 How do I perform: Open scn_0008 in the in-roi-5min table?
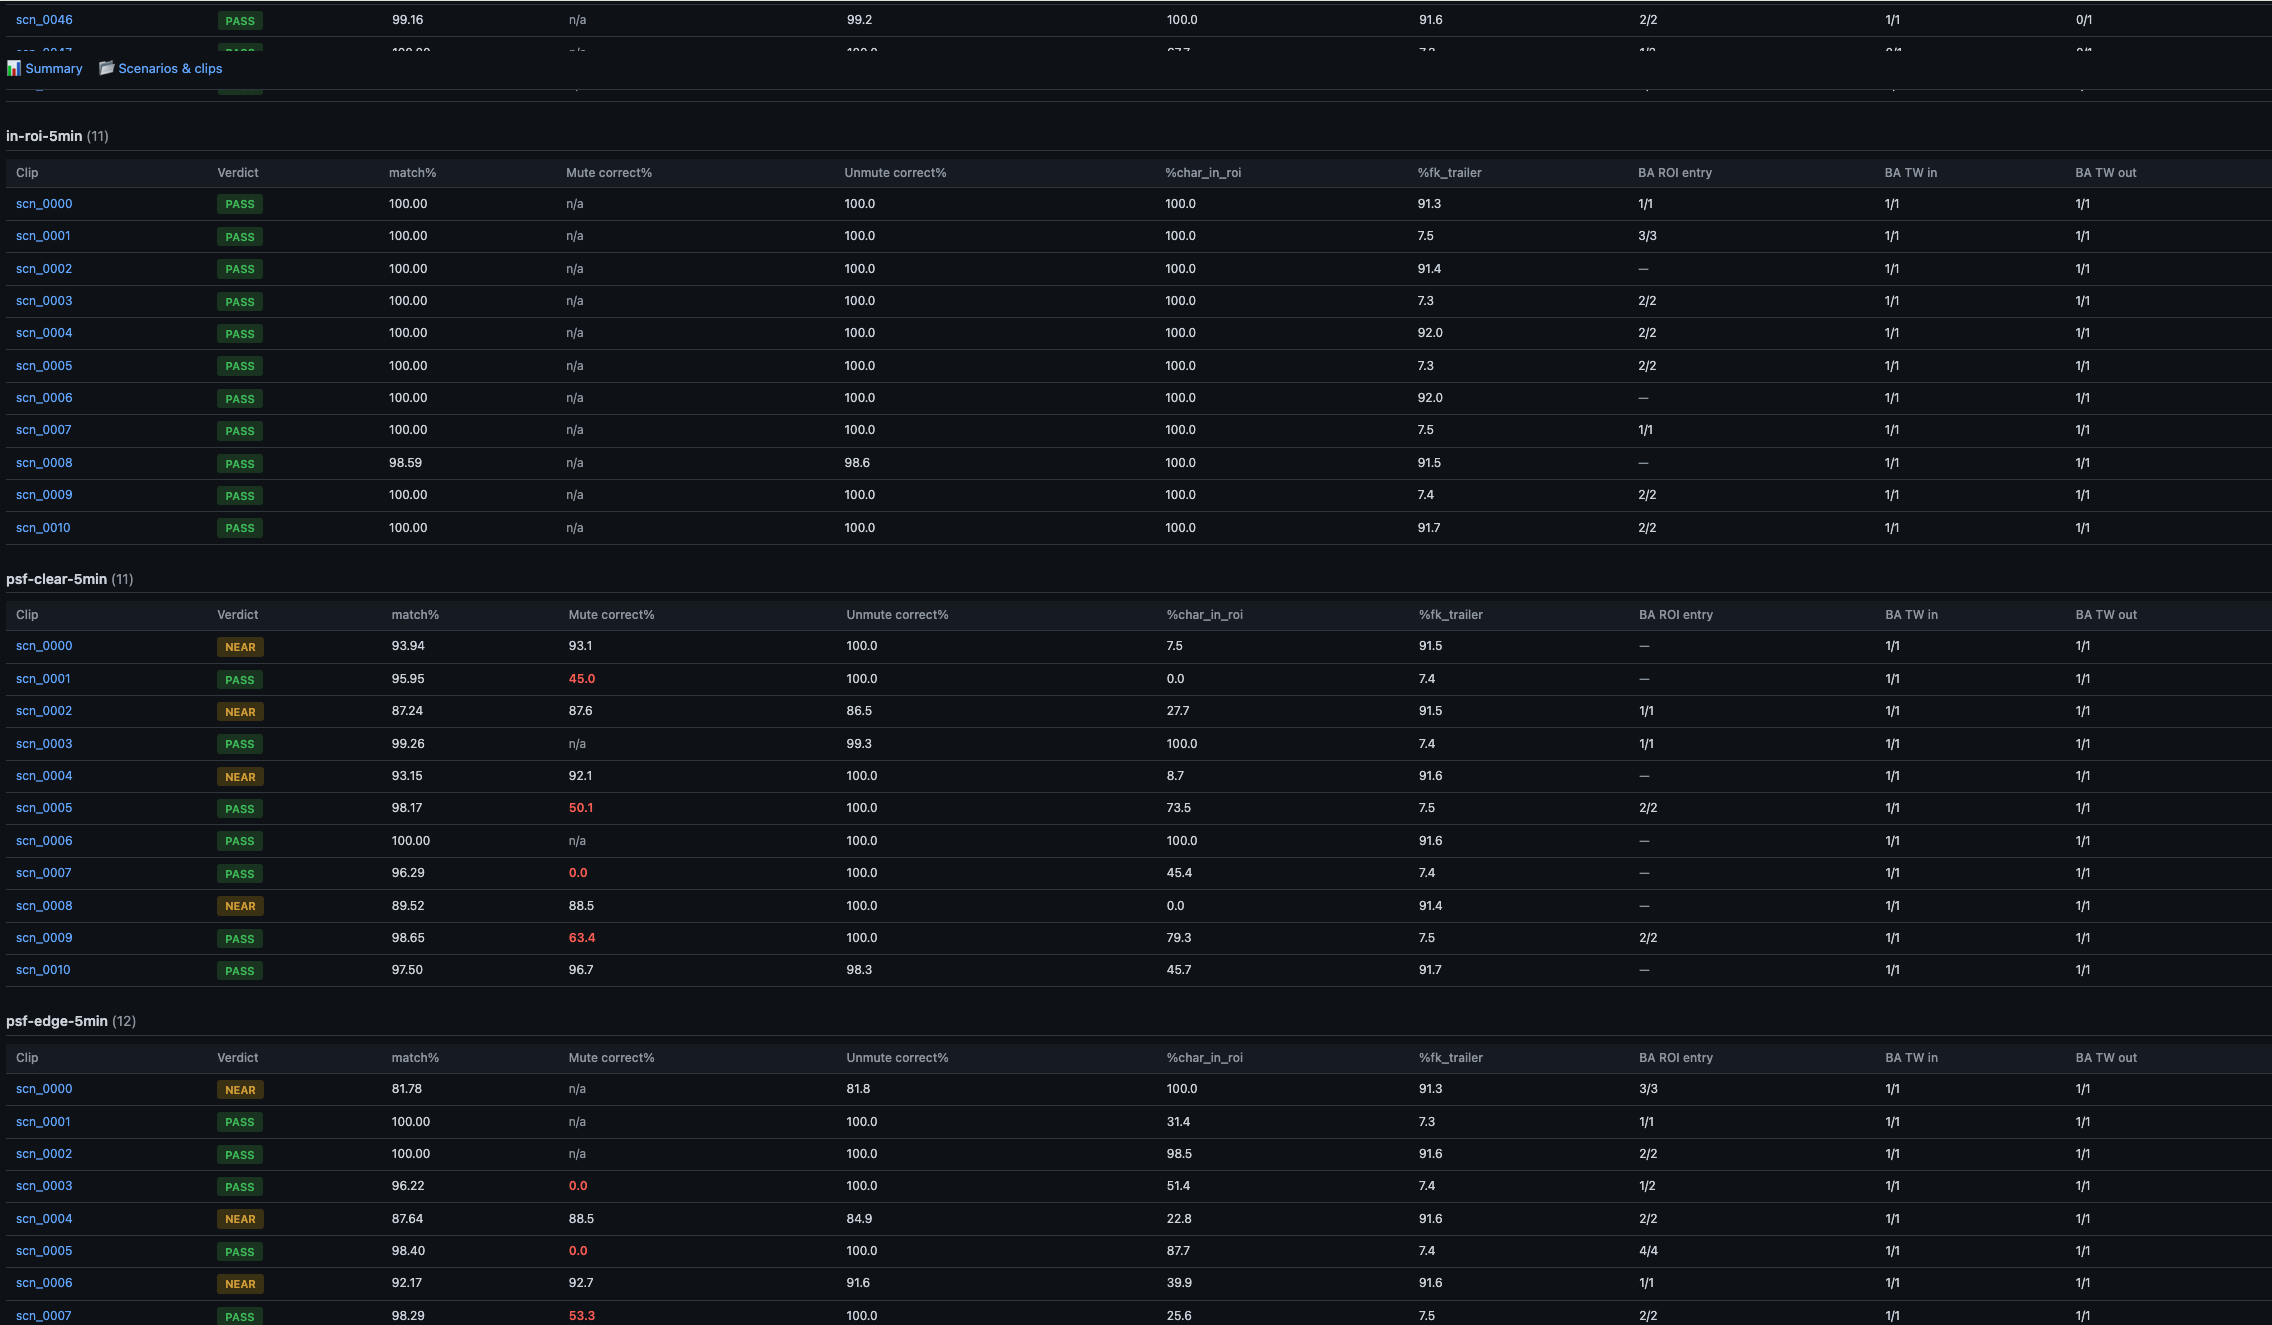[44, 463]
